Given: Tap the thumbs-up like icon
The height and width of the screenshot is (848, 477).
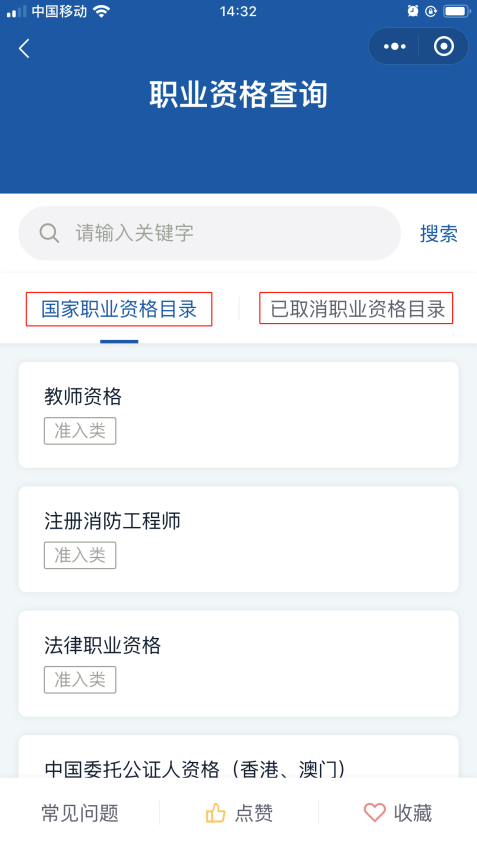Looking at the screenshot, I should point(215,813).
